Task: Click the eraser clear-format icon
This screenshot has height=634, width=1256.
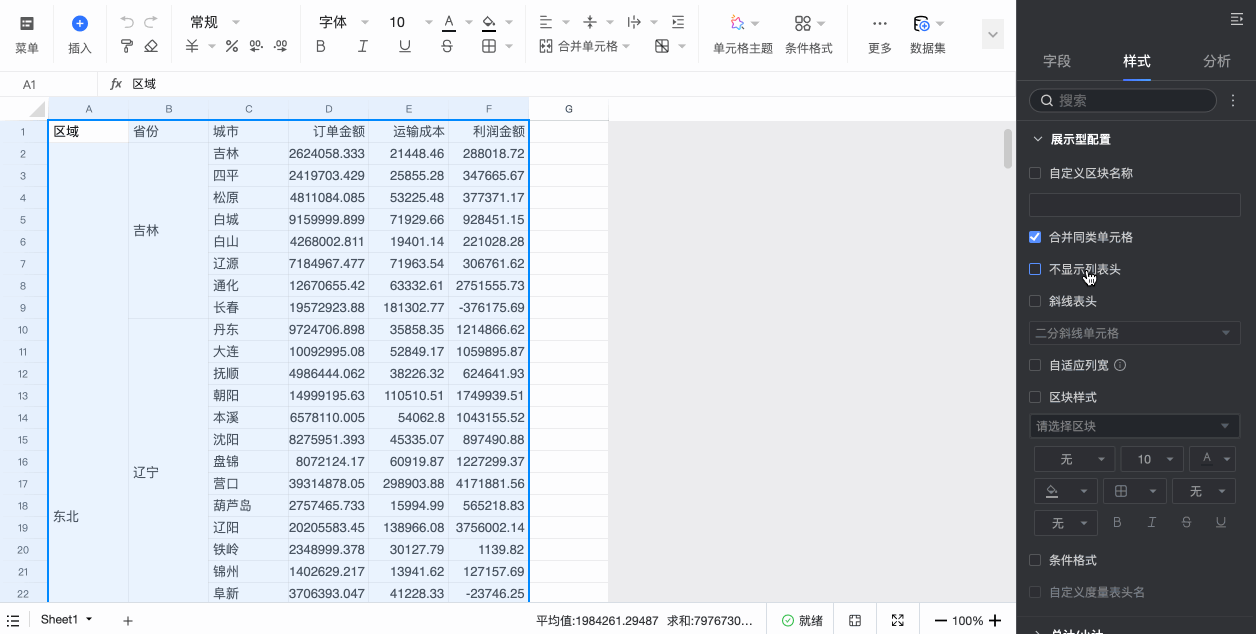Action: pos(151,46)
